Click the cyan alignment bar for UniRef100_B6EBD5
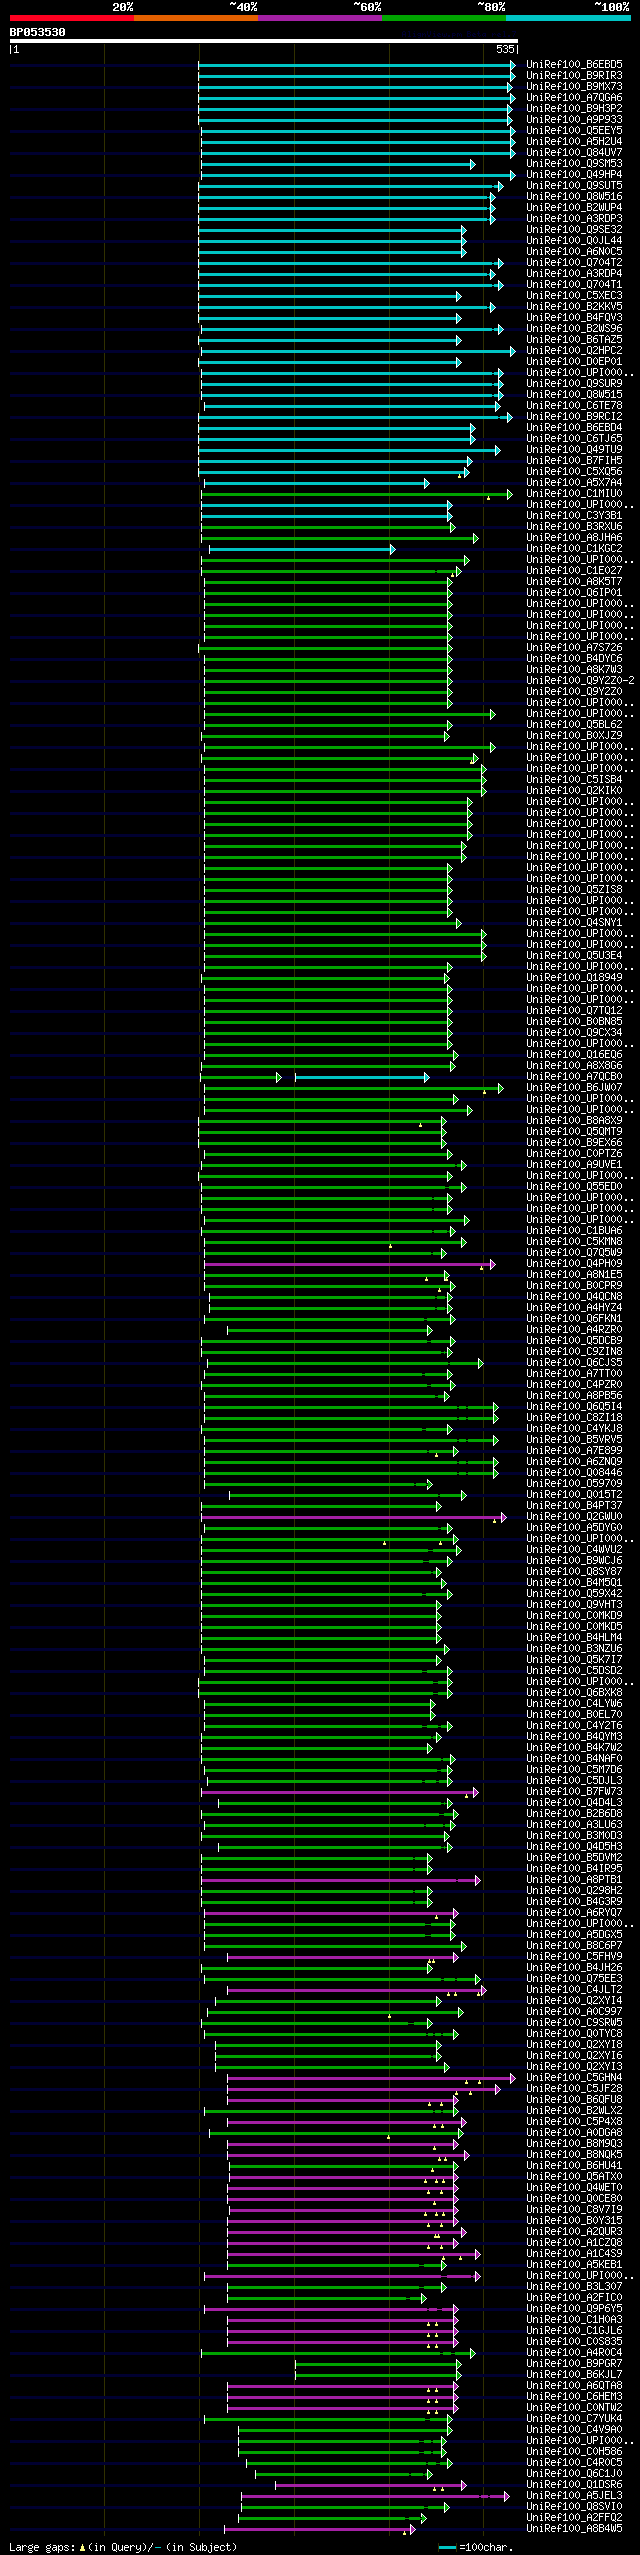 [x=357, y=65]
